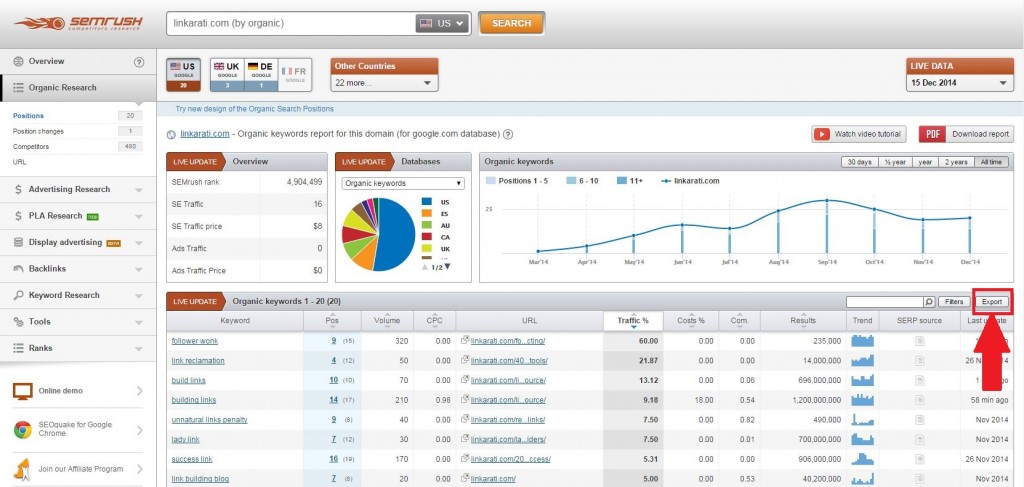Select Position changes submenu item
The height and width of the screenshot is (487, 1024).
[39, 131]
